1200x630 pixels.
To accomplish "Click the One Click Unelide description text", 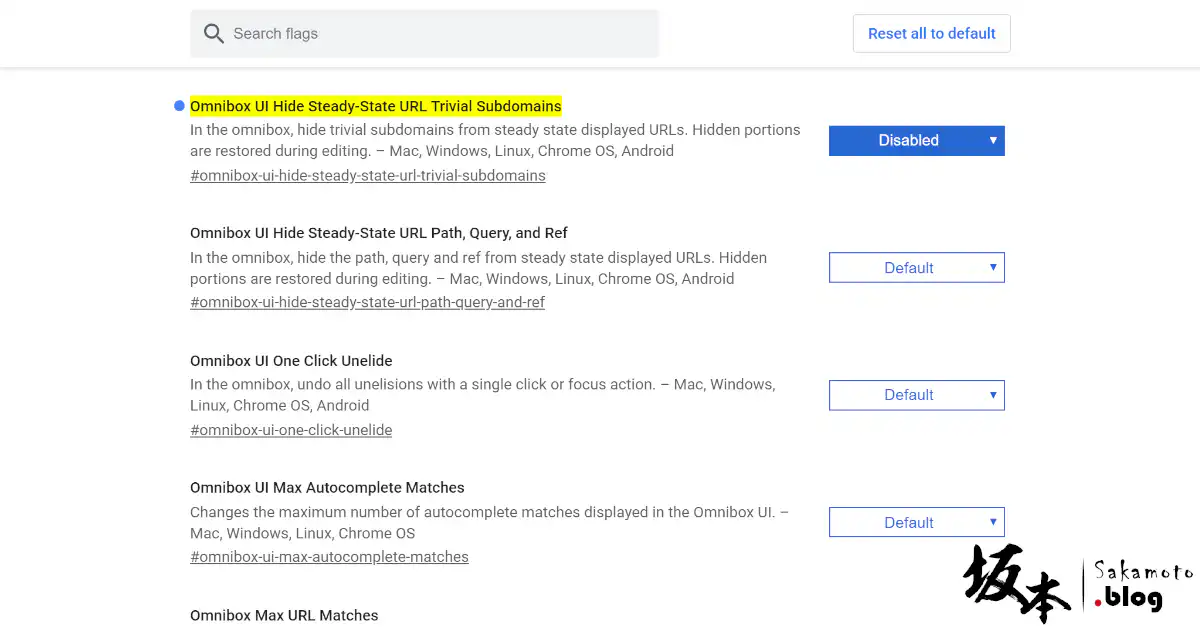I will pos(482,395).
